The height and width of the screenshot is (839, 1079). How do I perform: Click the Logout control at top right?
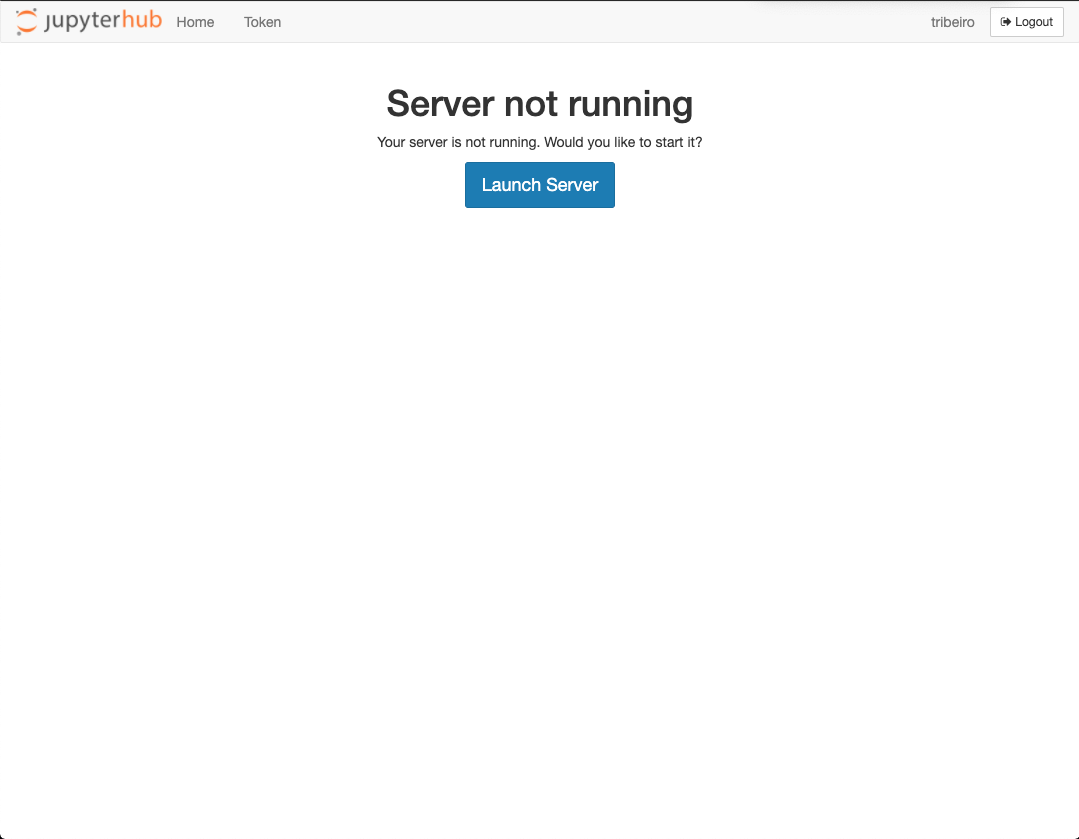tap(1026, 21)
